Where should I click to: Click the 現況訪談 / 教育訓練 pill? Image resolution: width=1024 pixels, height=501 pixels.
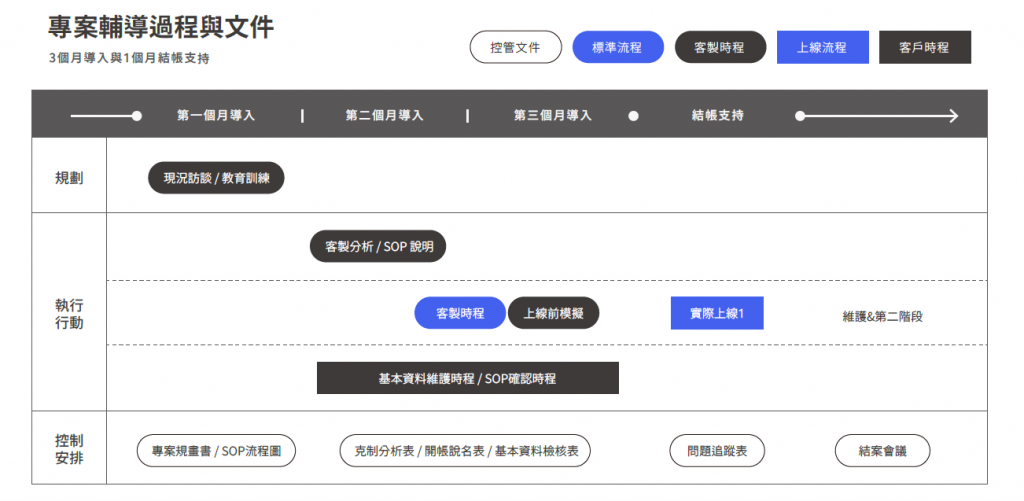[216, 178]
